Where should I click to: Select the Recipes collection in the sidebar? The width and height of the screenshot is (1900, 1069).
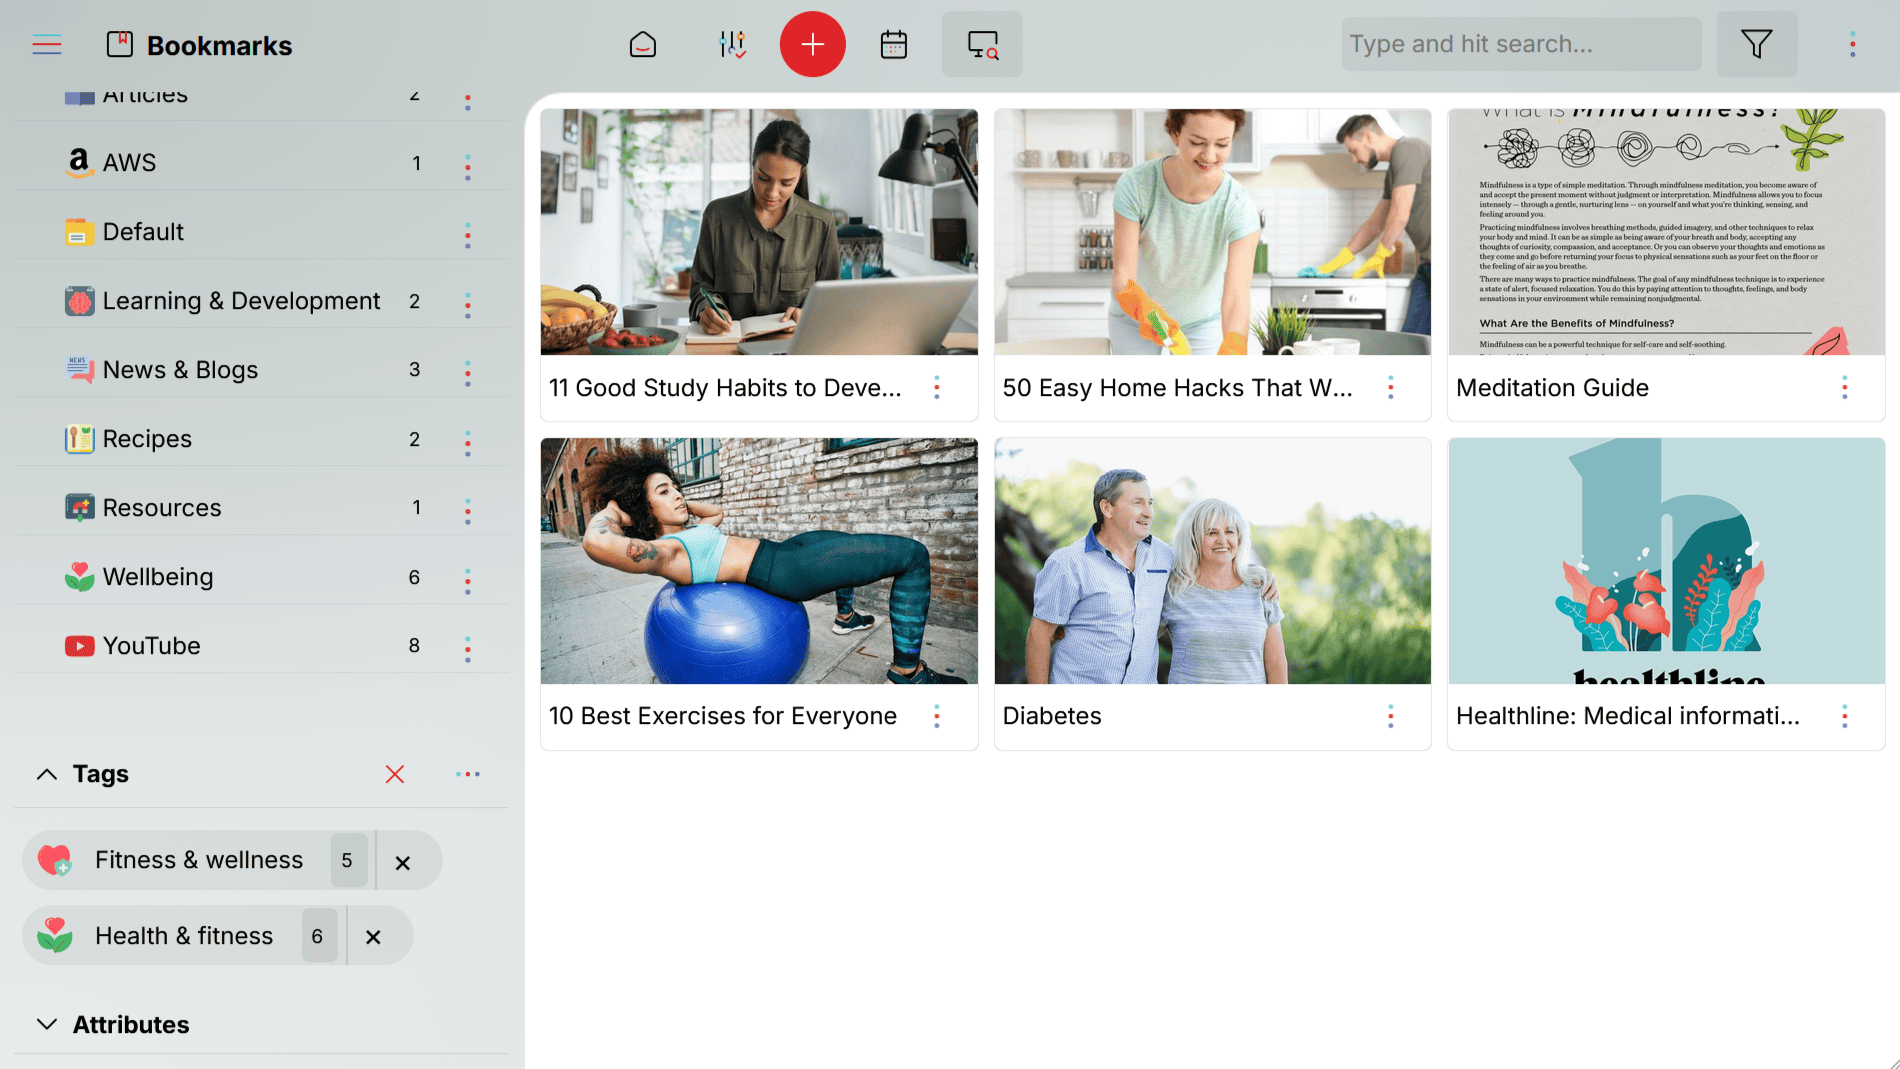tap(147, 438)
